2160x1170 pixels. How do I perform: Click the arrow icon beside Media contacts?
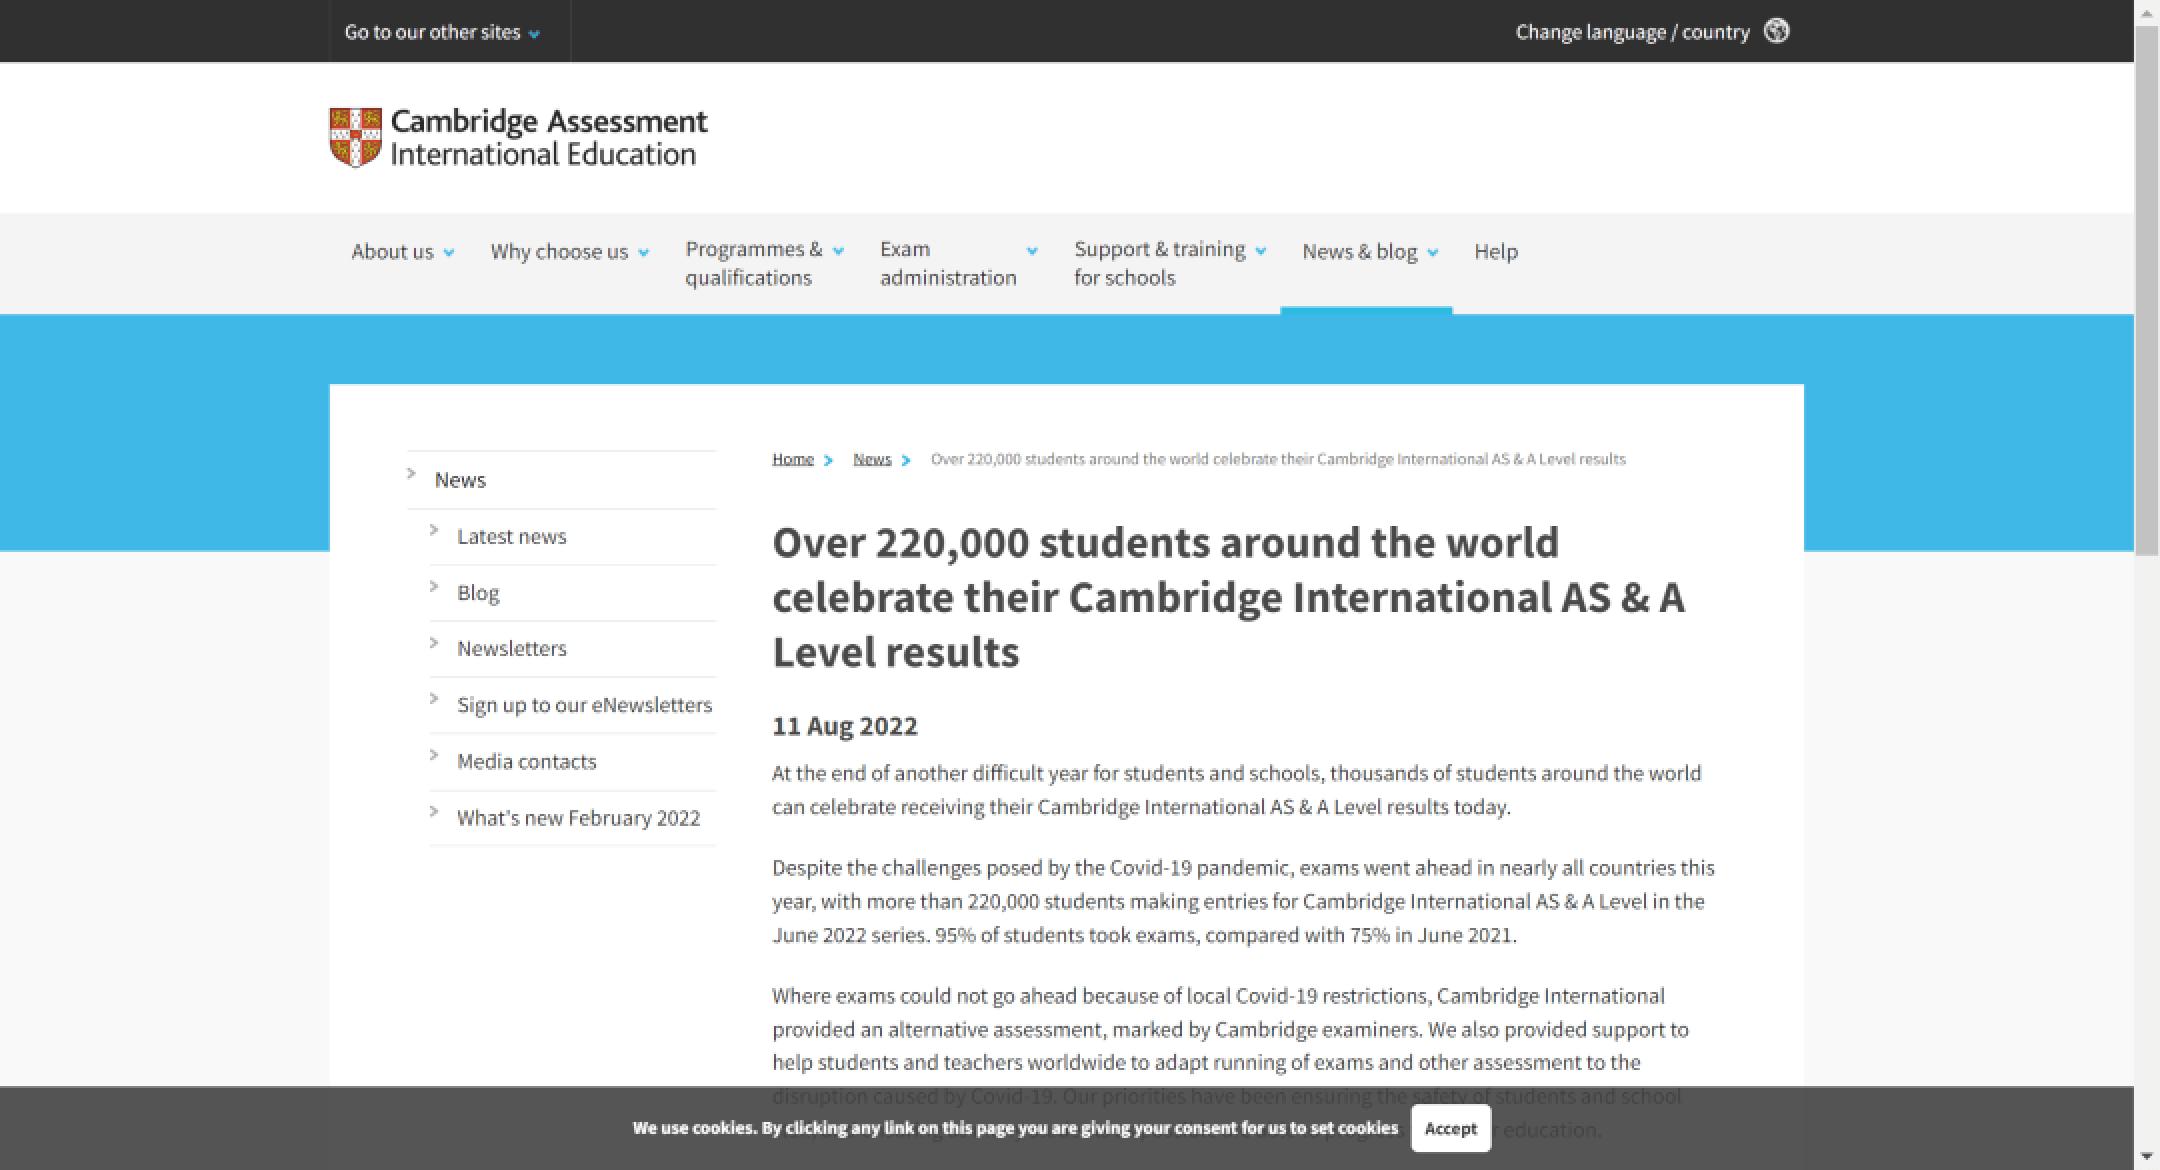434,755
